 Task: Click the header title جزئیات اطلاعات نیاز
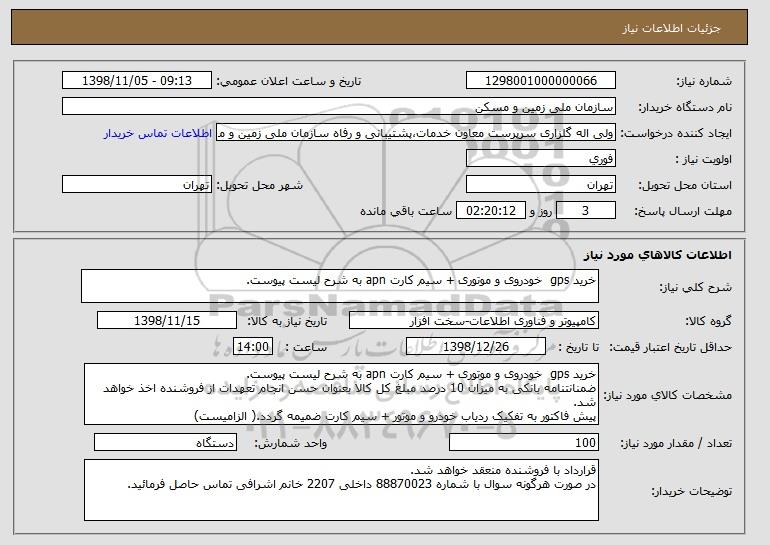(x=671, y=28)
